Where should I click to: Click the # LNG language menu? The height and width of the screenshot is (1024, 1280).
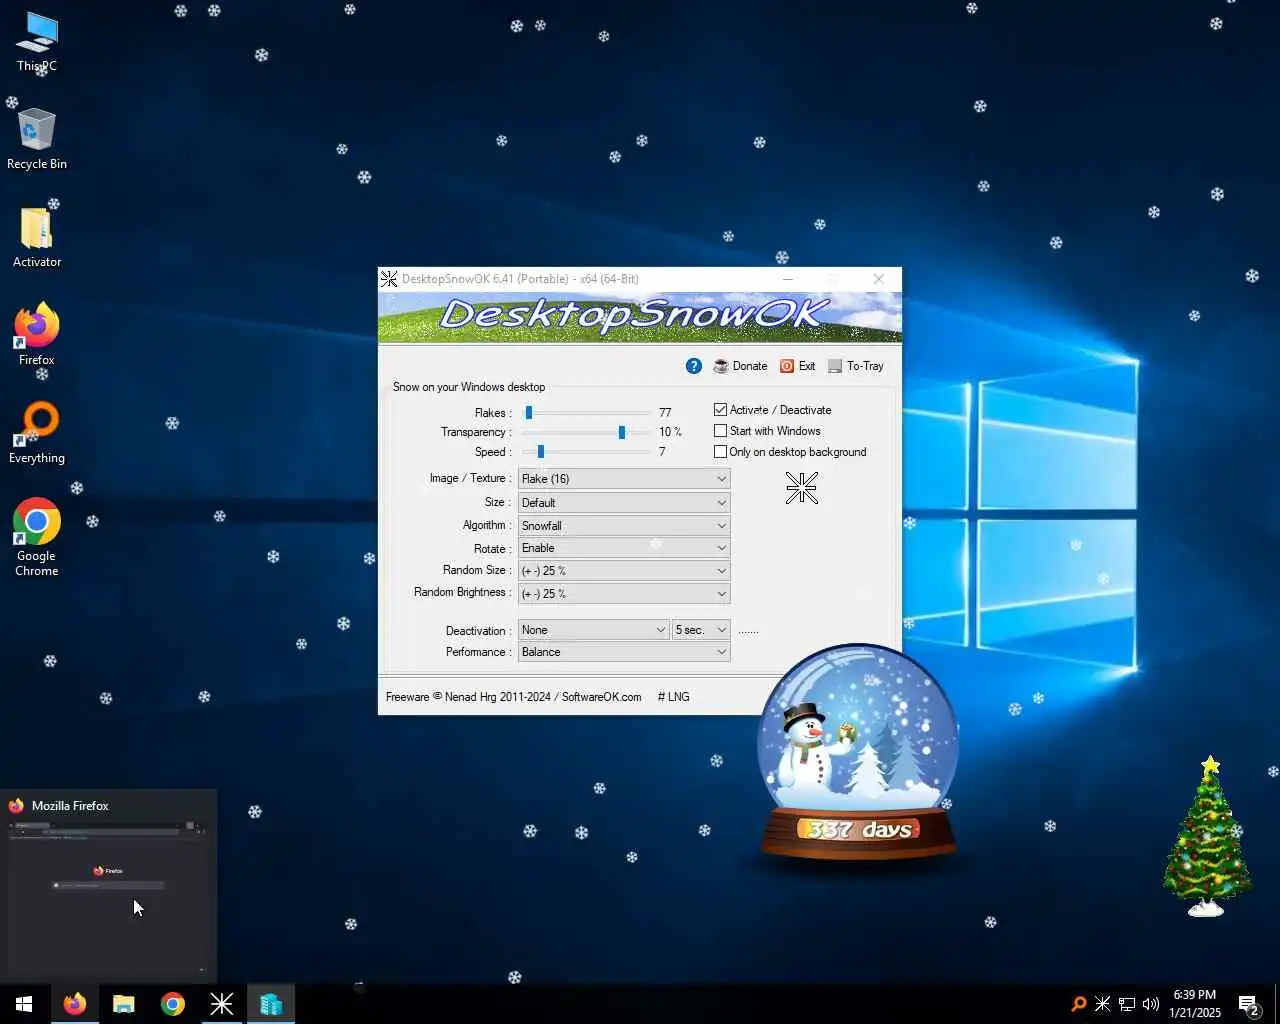[x=673, y=697]
